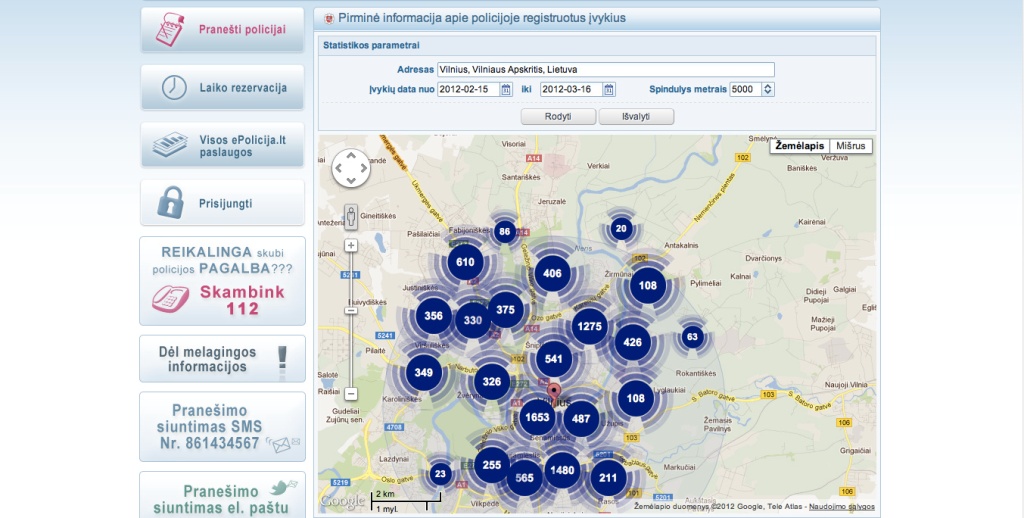Open calendar picker for the 'iki' end date
The width and height of the screenshot is (1024, 518).
click(x=609, y=90)
